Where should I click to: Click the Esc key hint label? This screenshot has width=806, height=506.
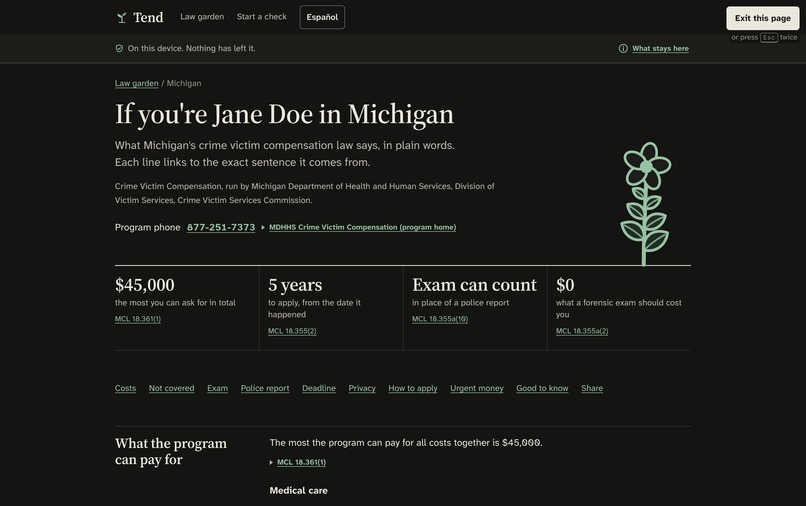coord(769,38)
